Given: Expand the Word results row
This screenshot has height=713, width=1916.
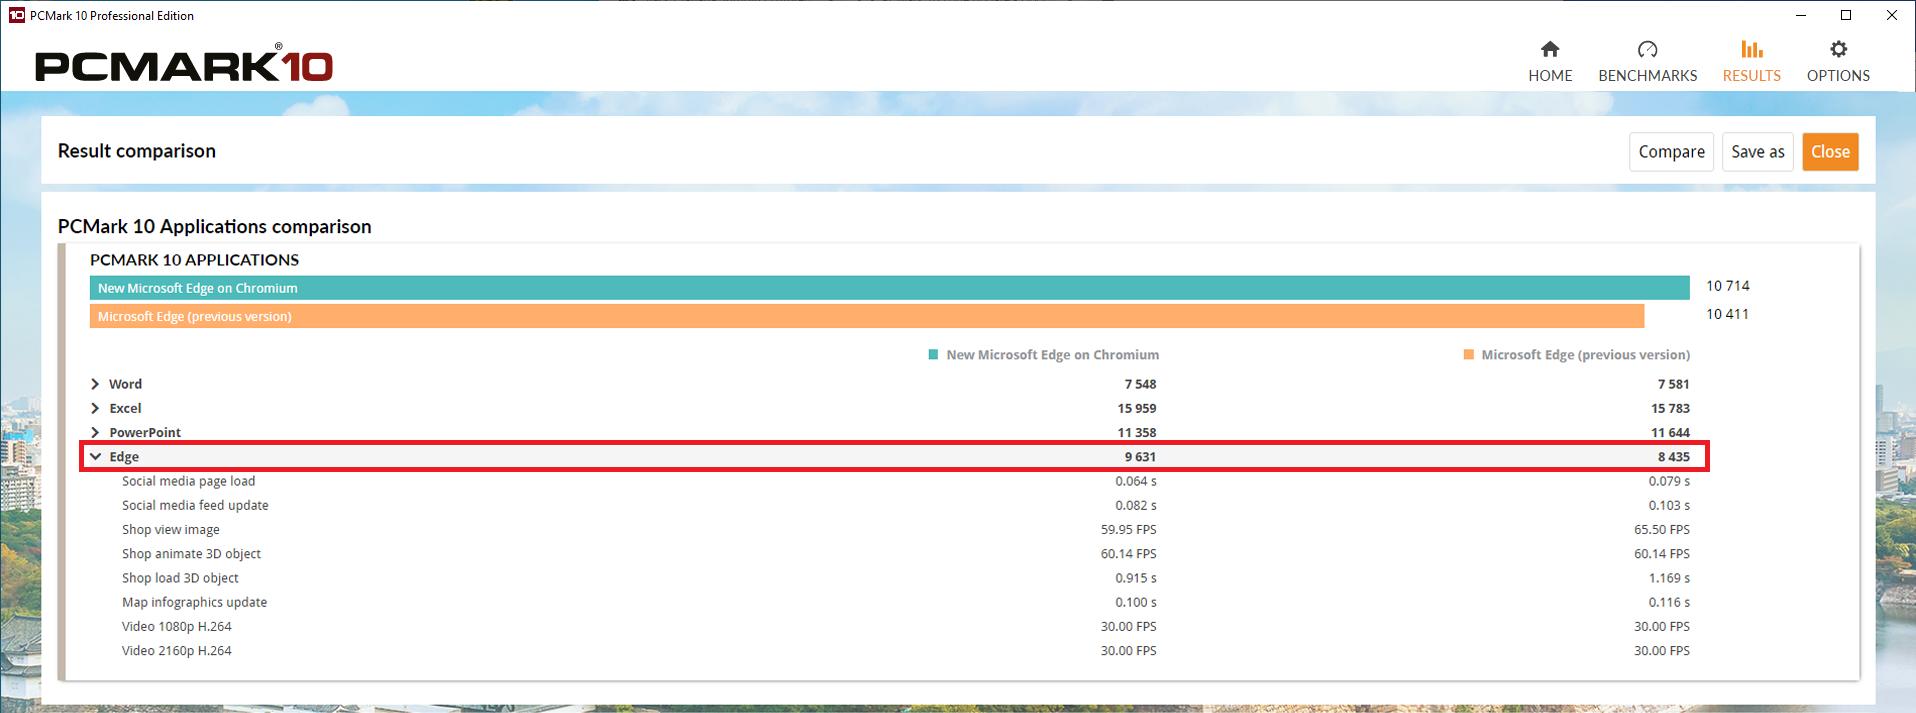Looking at the screenshot, I should point(95,384).
